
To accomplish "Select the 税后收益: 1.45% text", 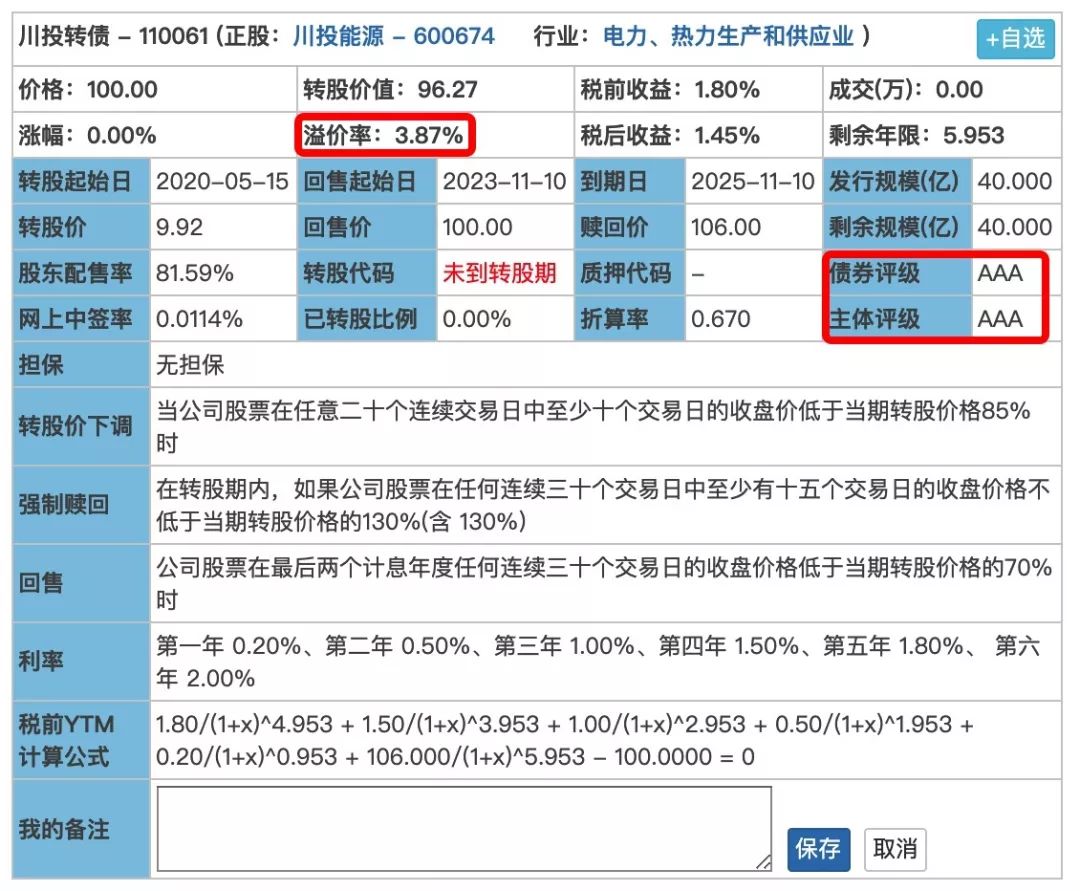I will [670, 135].
